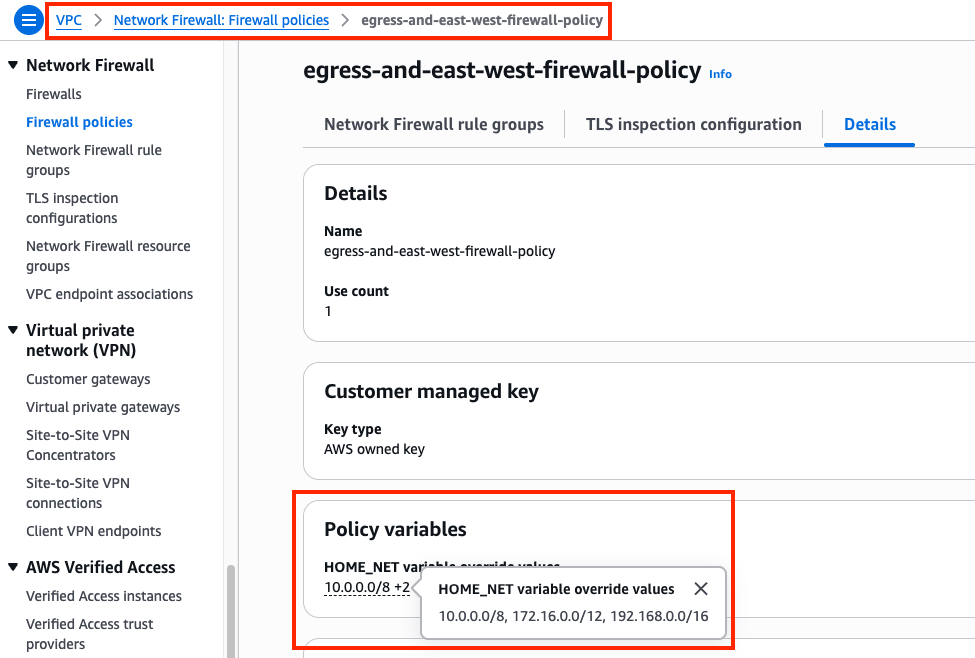
Task: Open Network Firewall resource groups sidebar item
Action: [108, 256]
